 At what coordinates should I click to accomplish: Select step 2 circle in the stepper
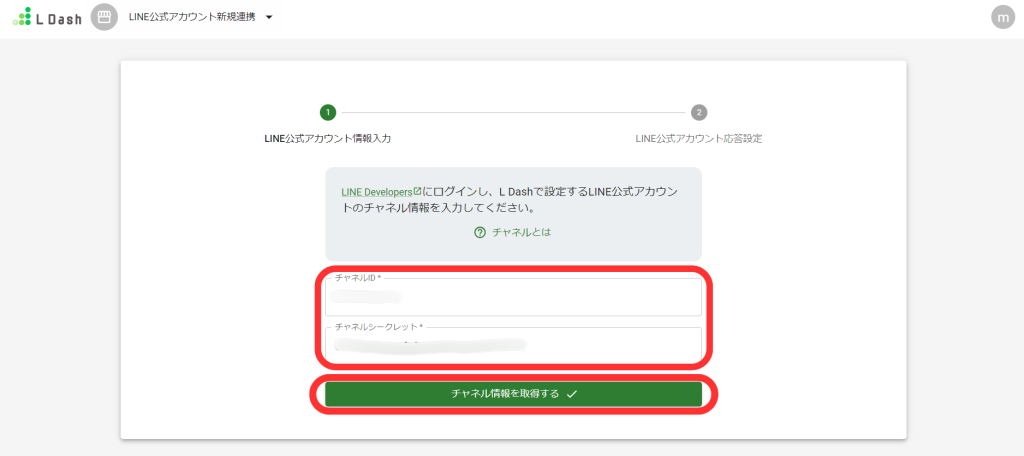(x=699, y=112)
